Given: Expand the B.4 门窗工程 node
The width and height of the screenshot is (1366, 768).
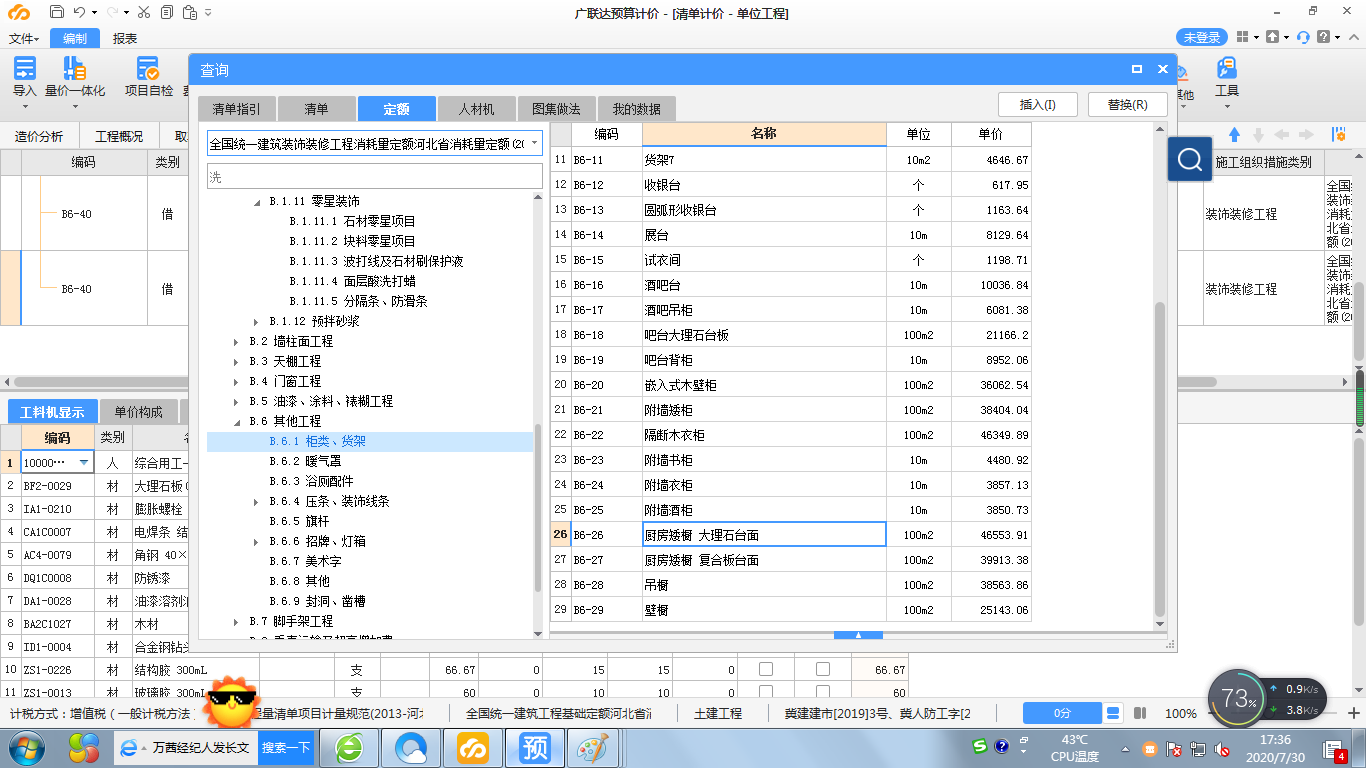Looking at the screenshot, I should pyautogui.click(x=237, y=381).
